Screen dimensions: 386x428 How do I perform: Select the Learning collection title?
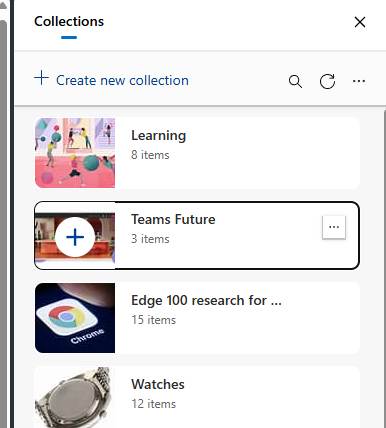[159, 136]
